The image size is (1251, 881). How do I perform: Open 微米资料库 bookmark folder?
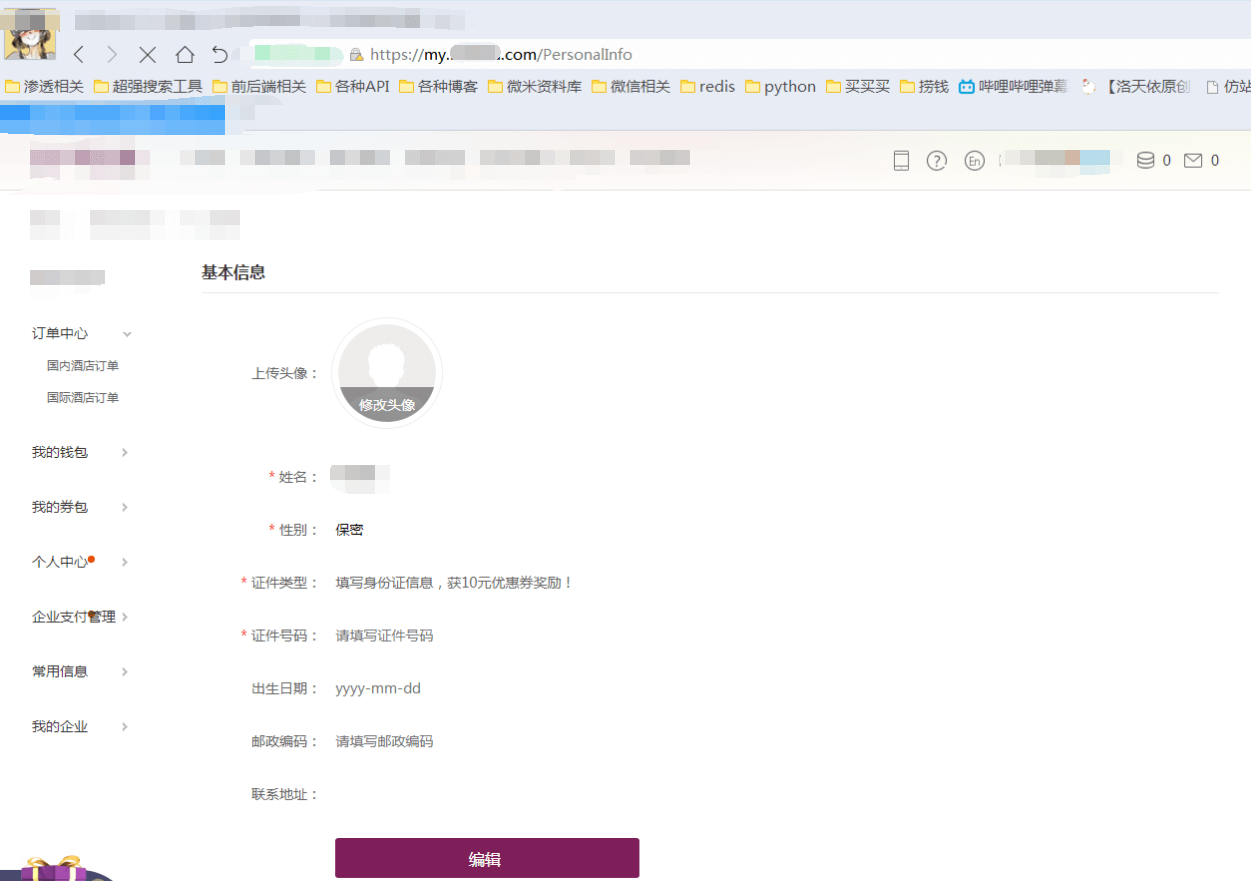[535, 87]
